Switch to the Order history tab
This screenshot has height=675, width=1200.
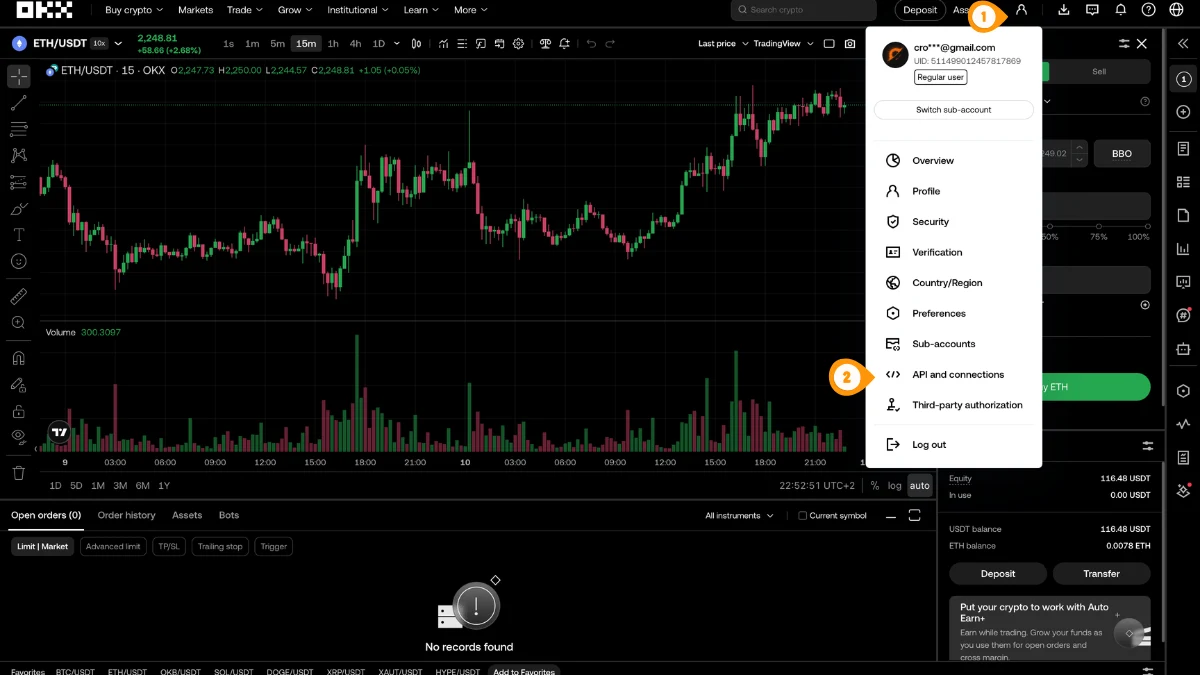point(127,516)
